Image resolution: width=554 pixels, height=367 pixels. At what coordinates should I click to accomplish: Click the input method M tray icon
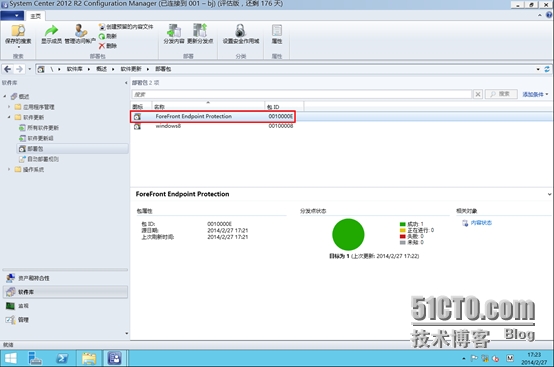pyautogui.click(x=509, y=358)
